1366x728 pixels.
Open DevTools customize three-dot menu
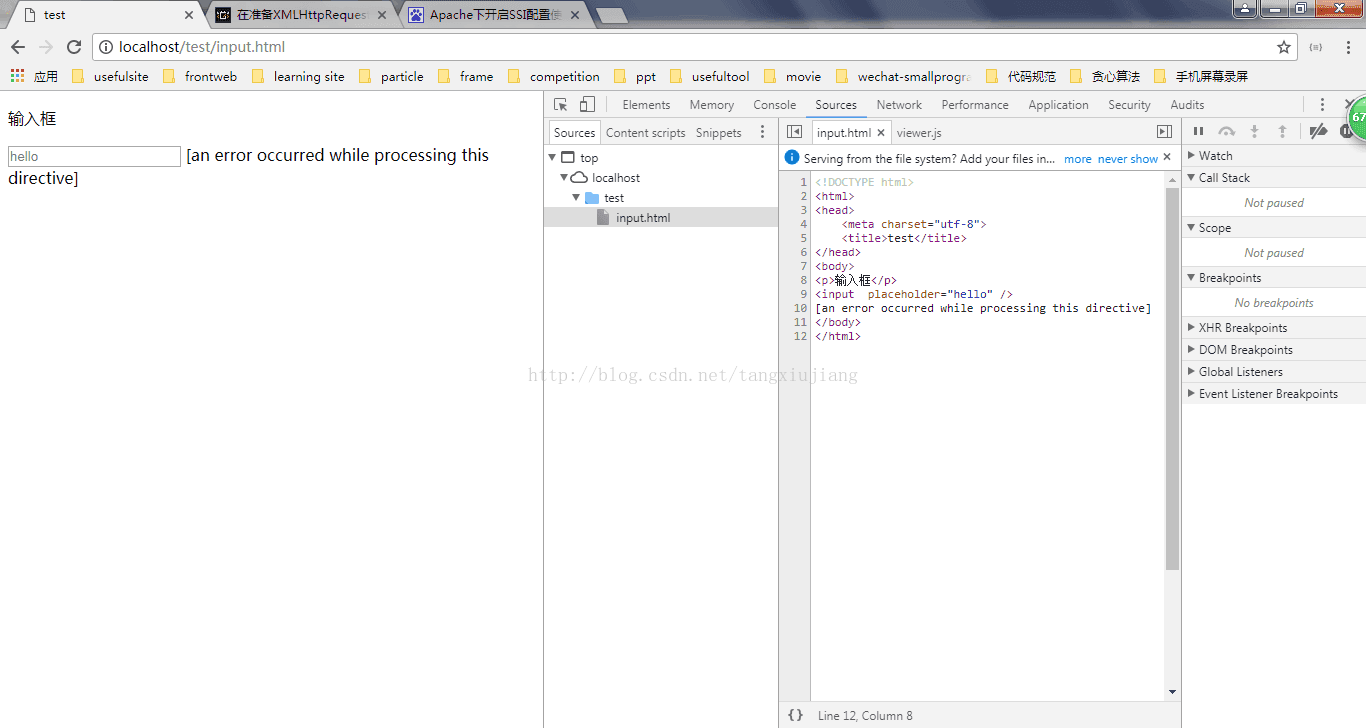coord(1322,104)
